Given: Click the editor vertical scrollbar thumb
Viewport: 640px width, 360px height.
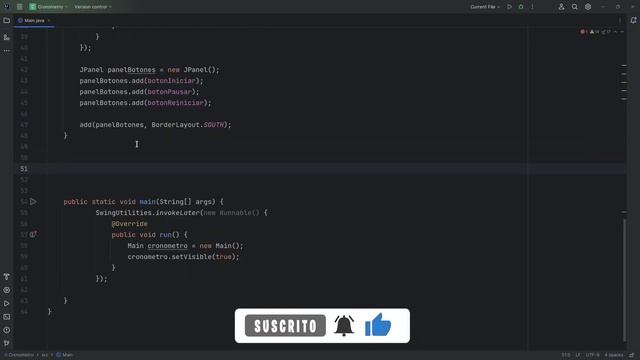Looking at the screenshot, I should [624, 280].
